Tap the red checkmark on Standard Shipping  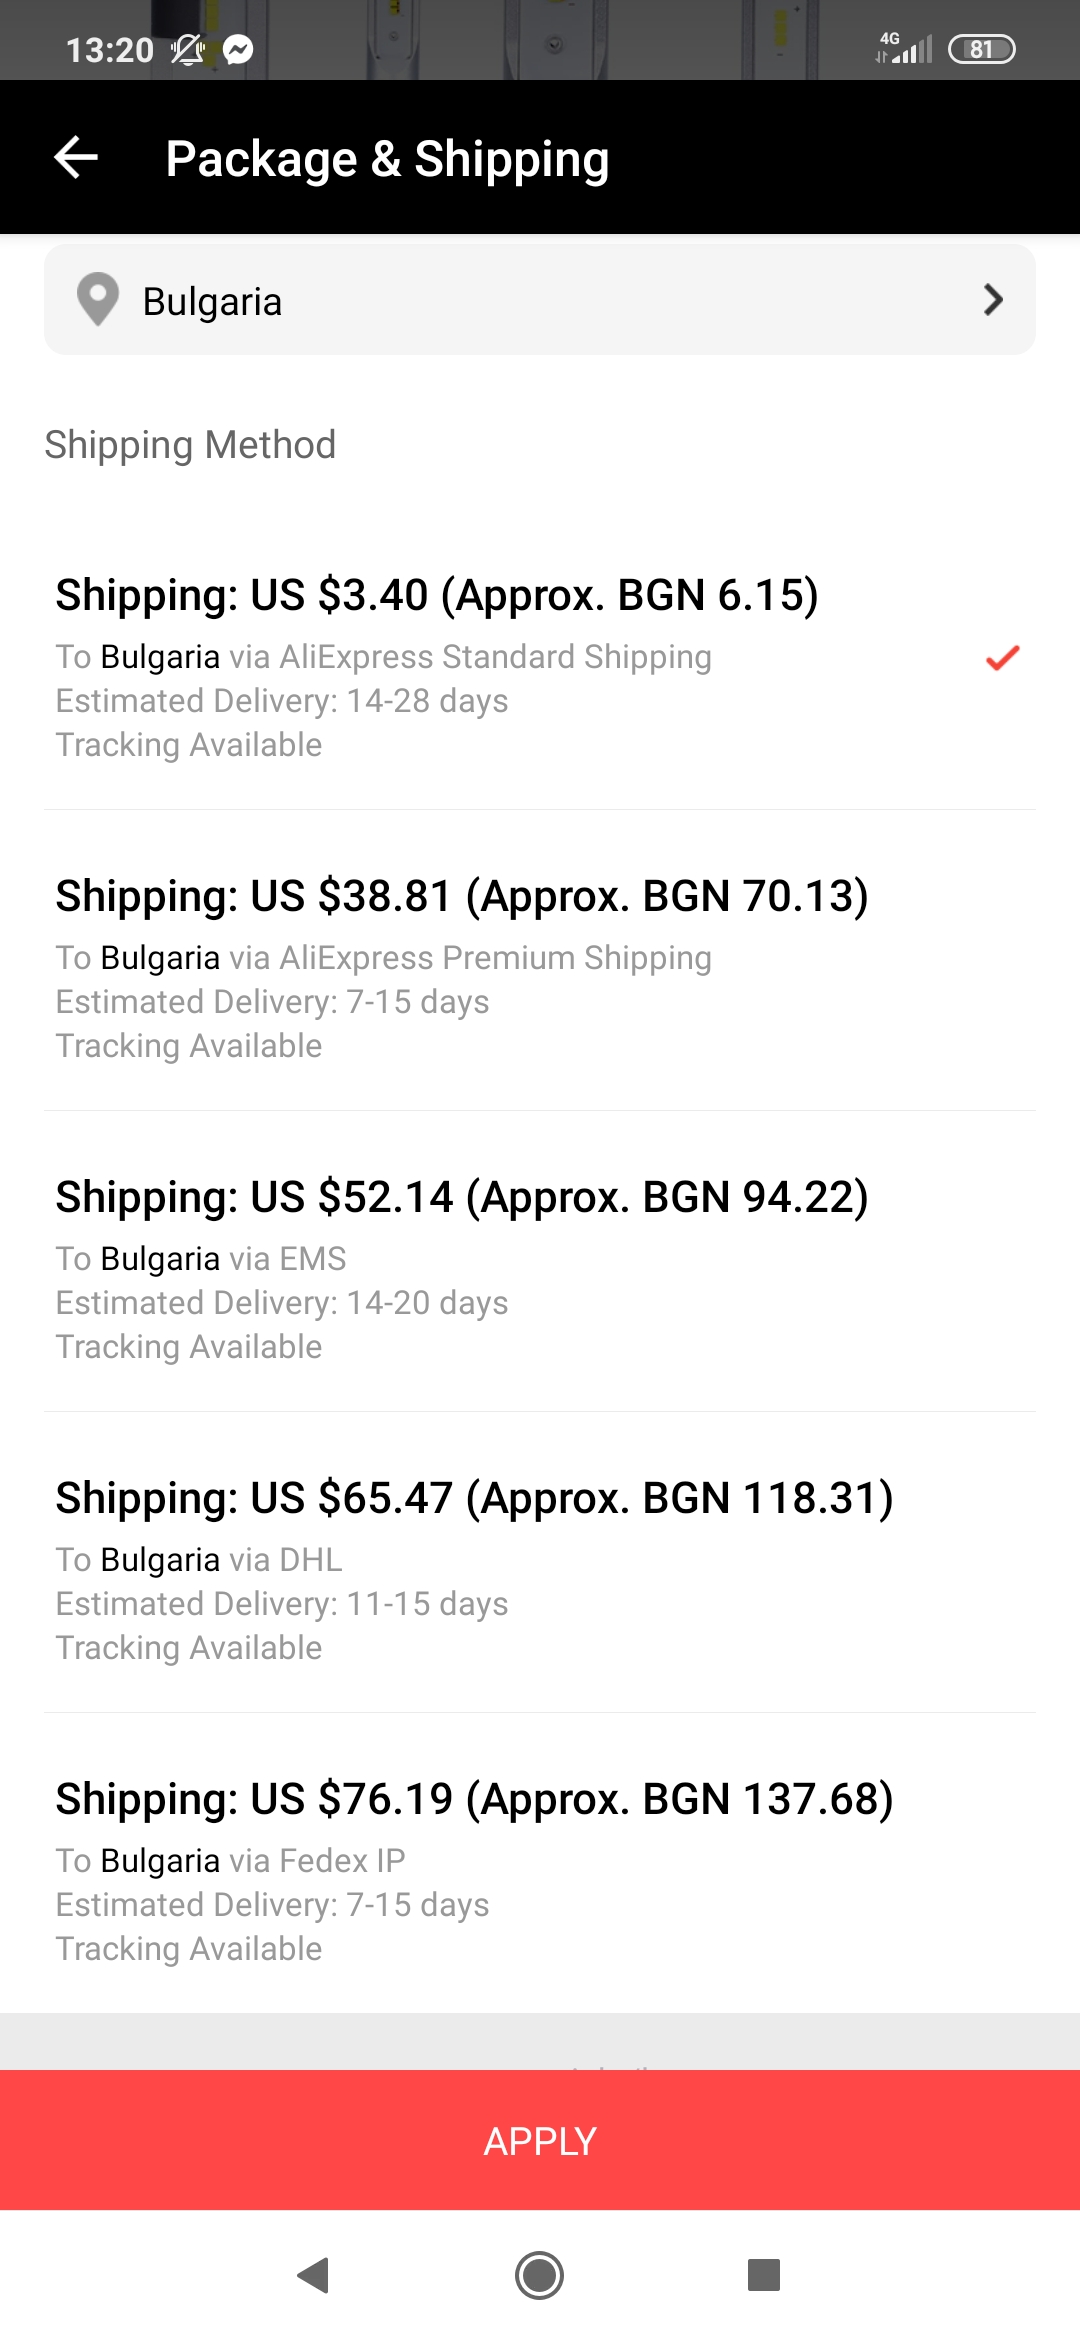click(x=1002, y=658)
